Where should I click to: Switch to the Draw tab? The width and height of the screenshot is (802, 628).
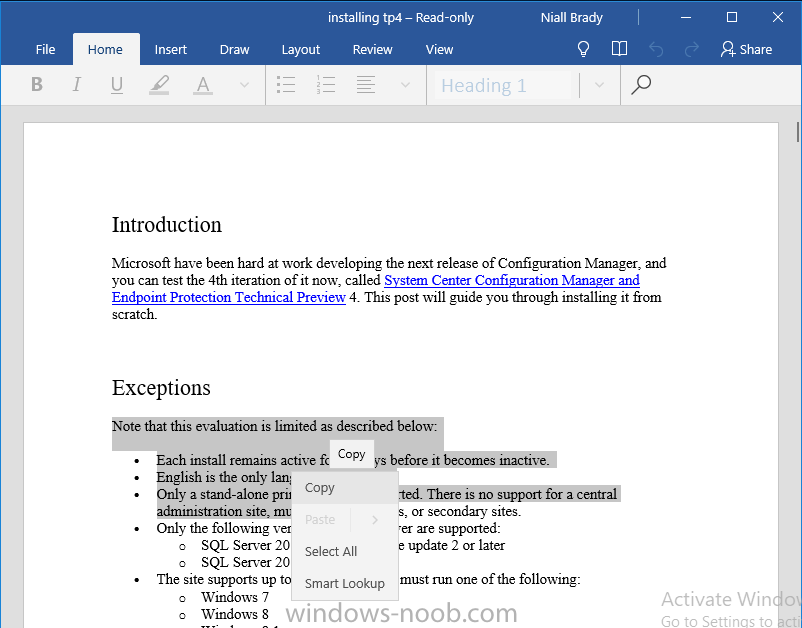pos(234,50)
